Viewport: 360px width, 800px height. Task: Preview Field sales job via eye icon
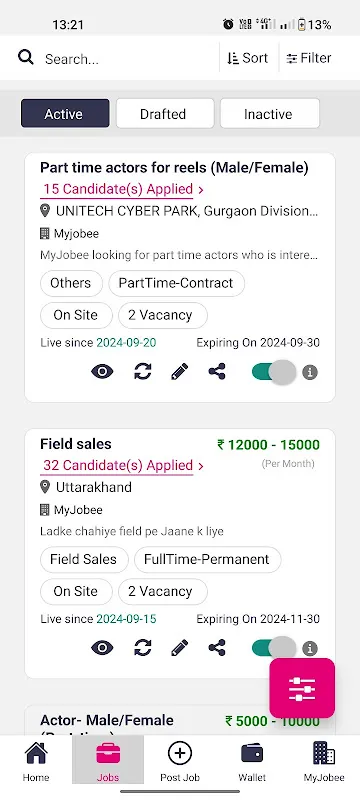coord(102,648)
